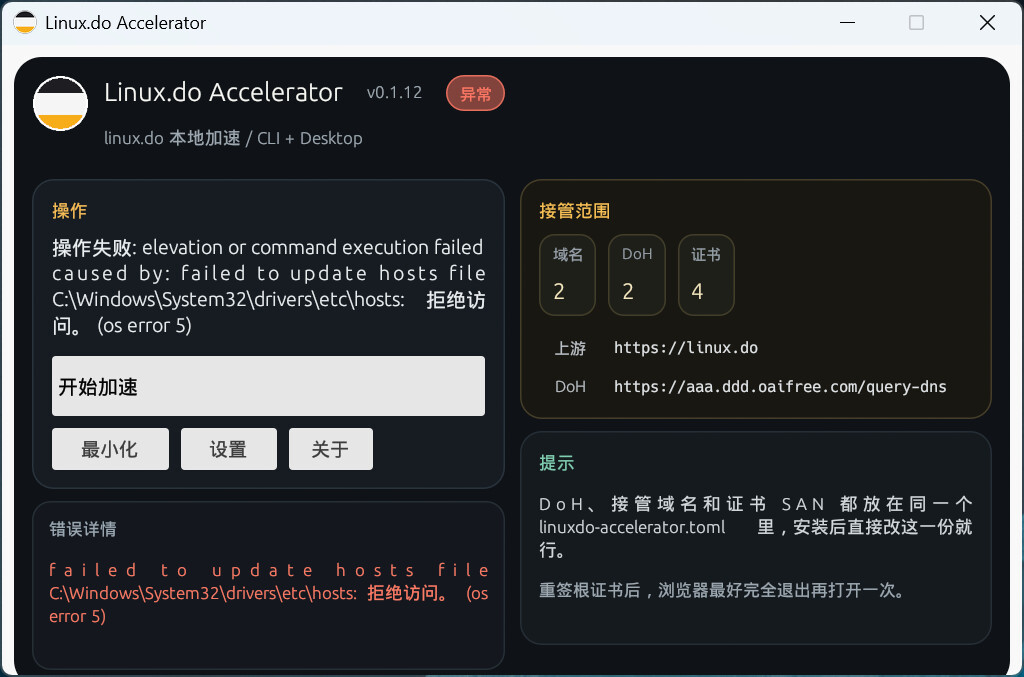Click the 最小化 button
Viewport: 1024px width, 677px height.
110,449
